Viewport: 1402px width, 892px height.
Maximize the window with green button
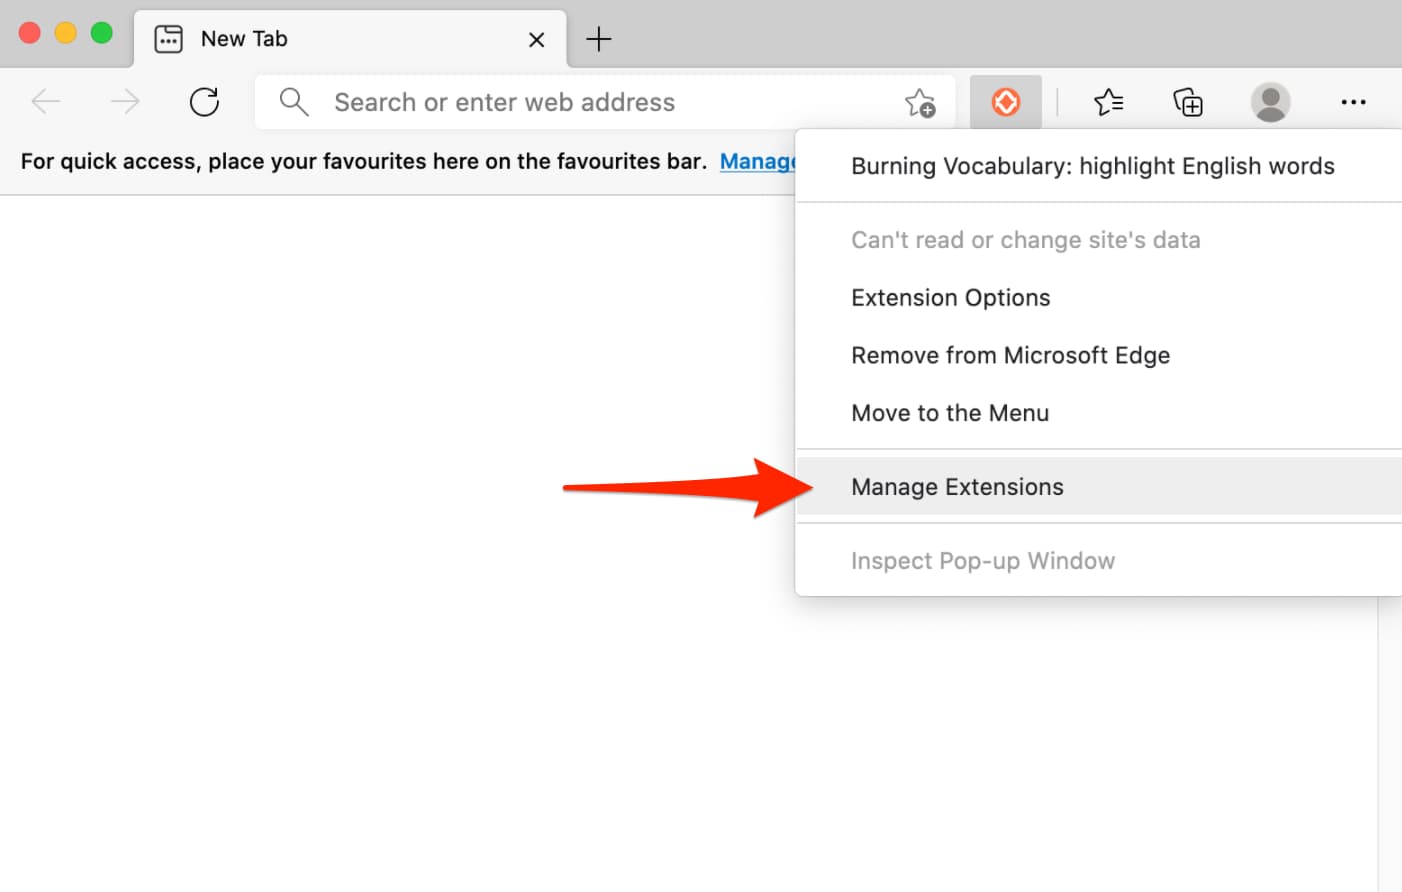(102, 33)
